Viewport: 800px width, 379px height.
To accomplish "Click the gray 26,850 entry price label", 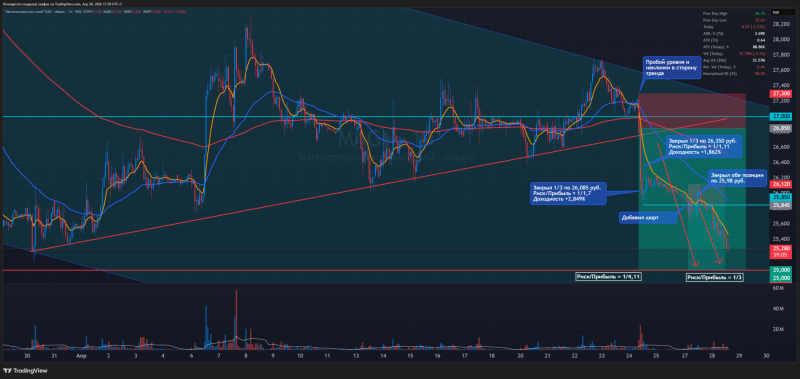I will tap(782, 129).
